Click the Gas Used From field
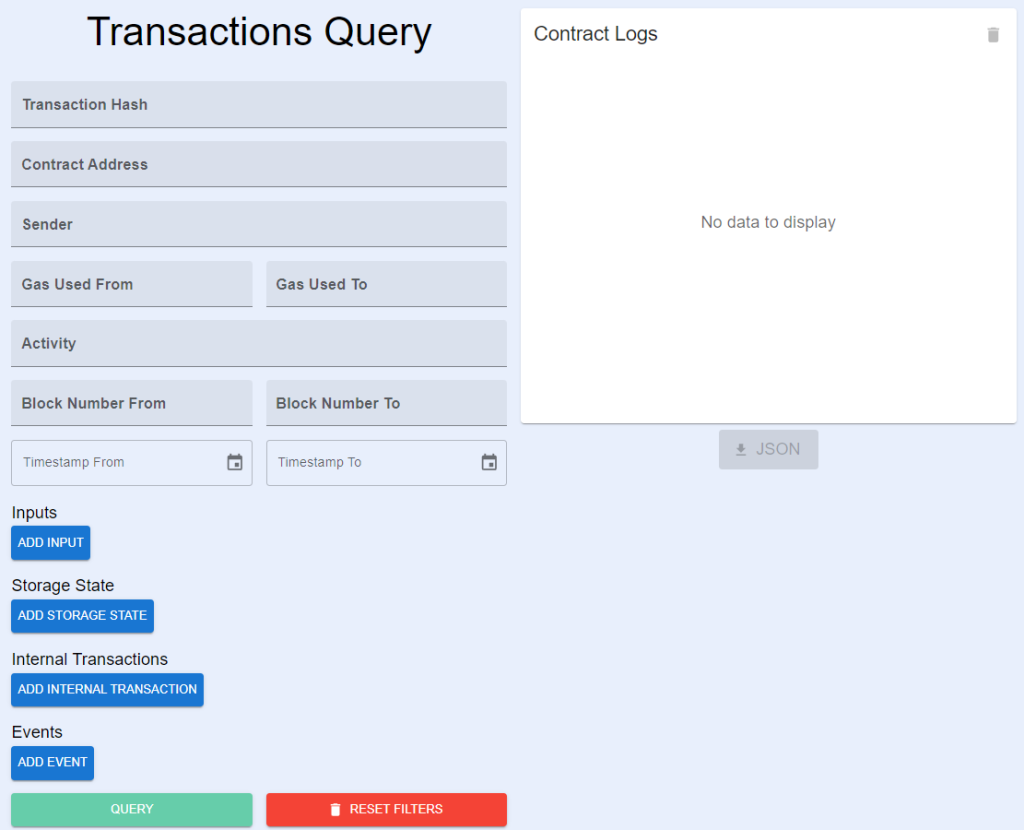1024x830 pixels. (131, 284)
